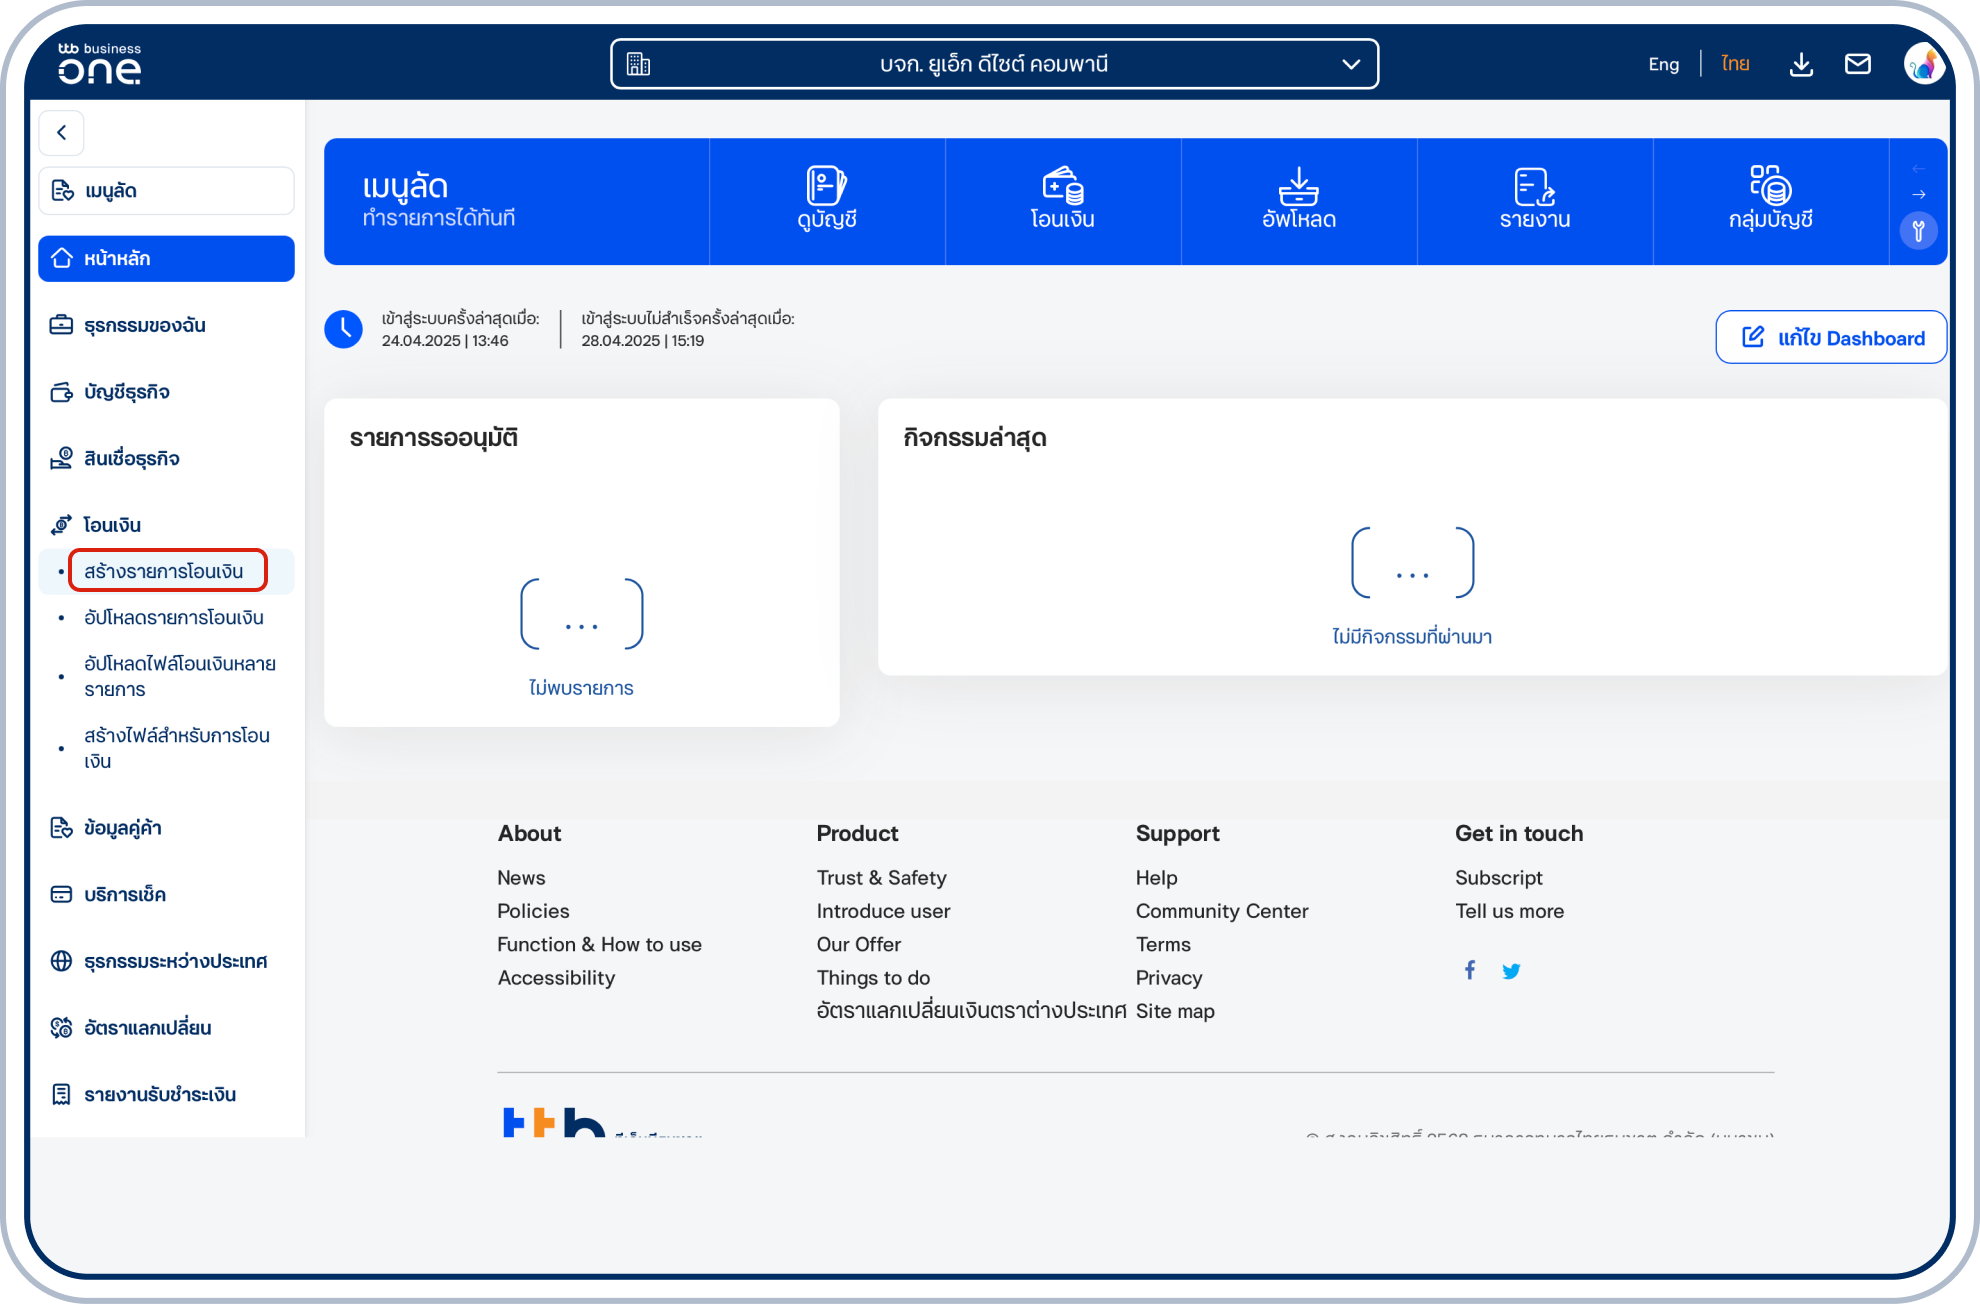
Task: Open the Community Center footer link
Action: click(x=1221, y=911)
